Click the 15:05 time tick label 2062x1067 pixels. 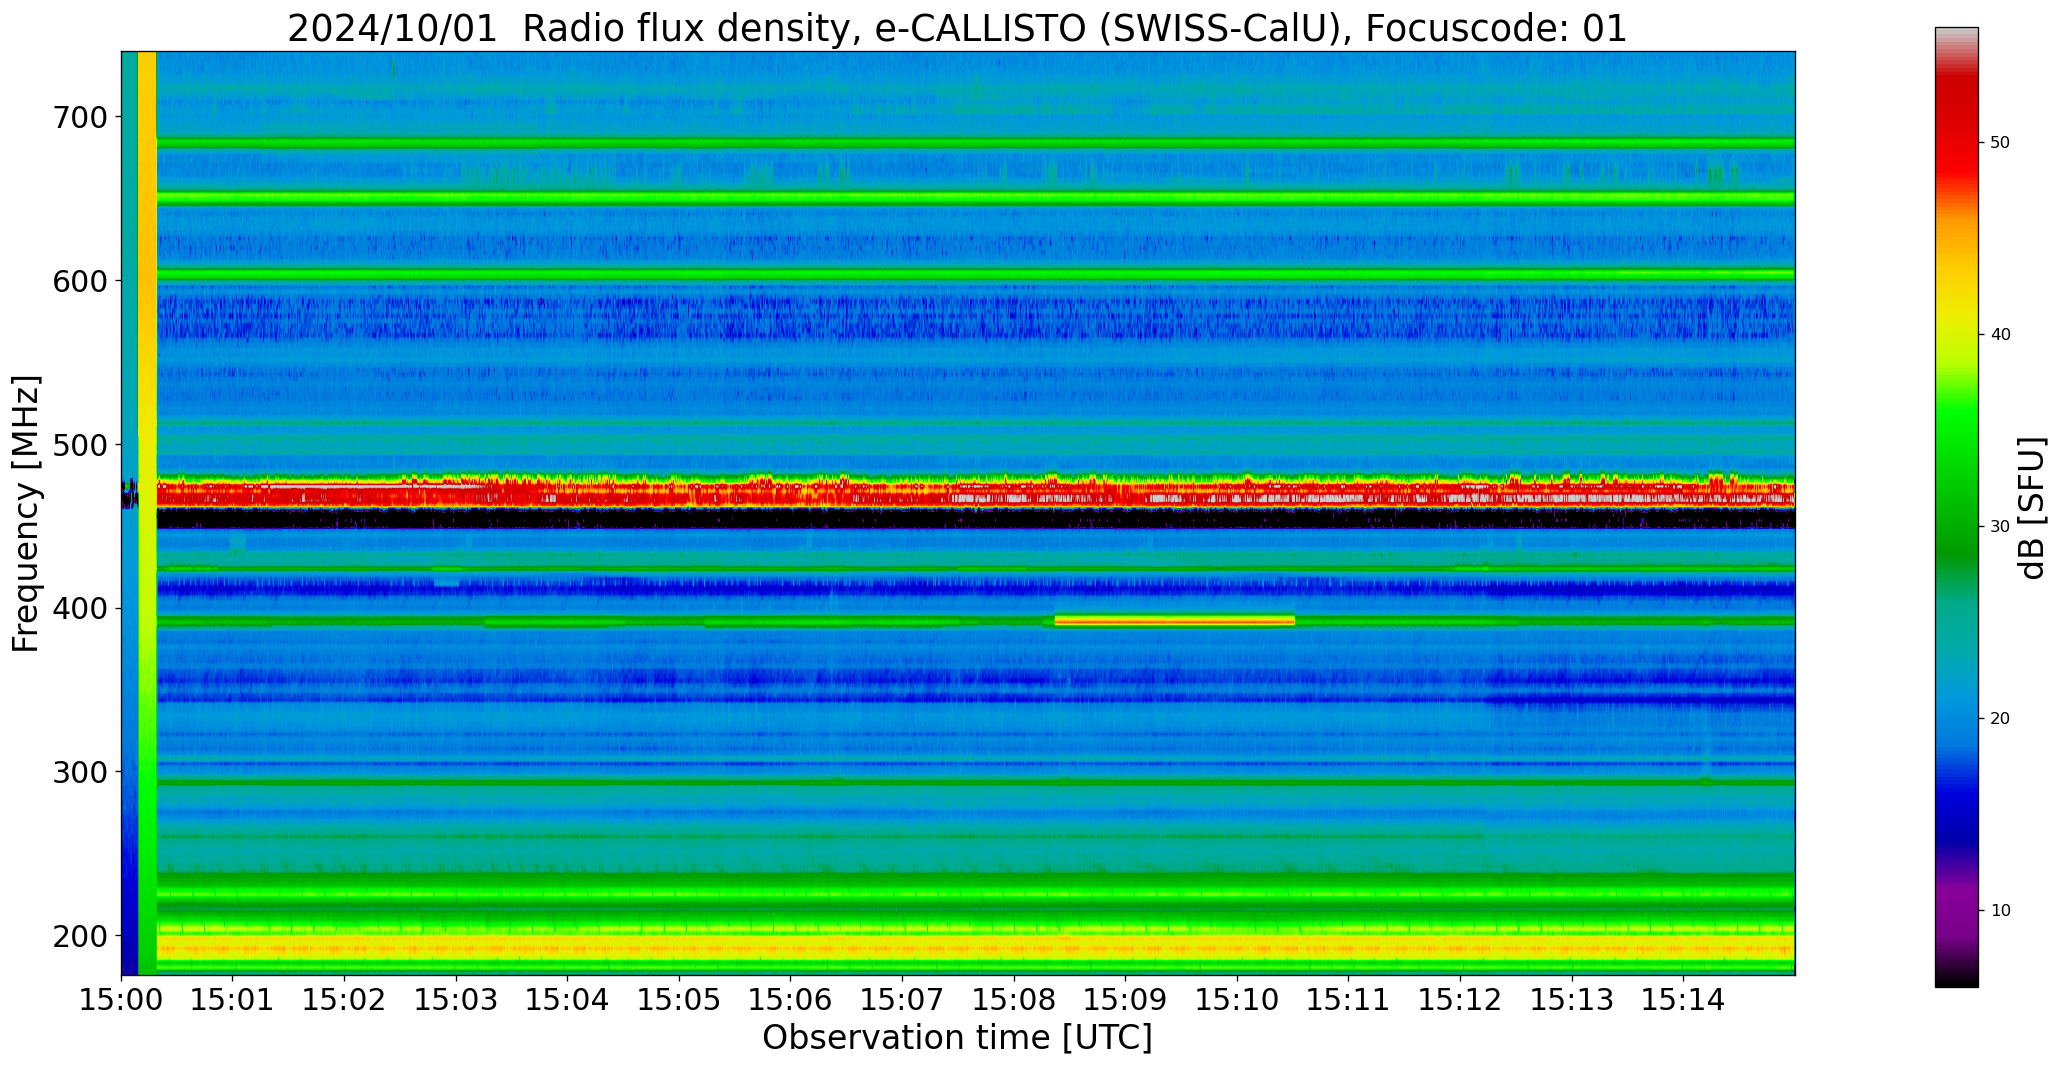680,1000
